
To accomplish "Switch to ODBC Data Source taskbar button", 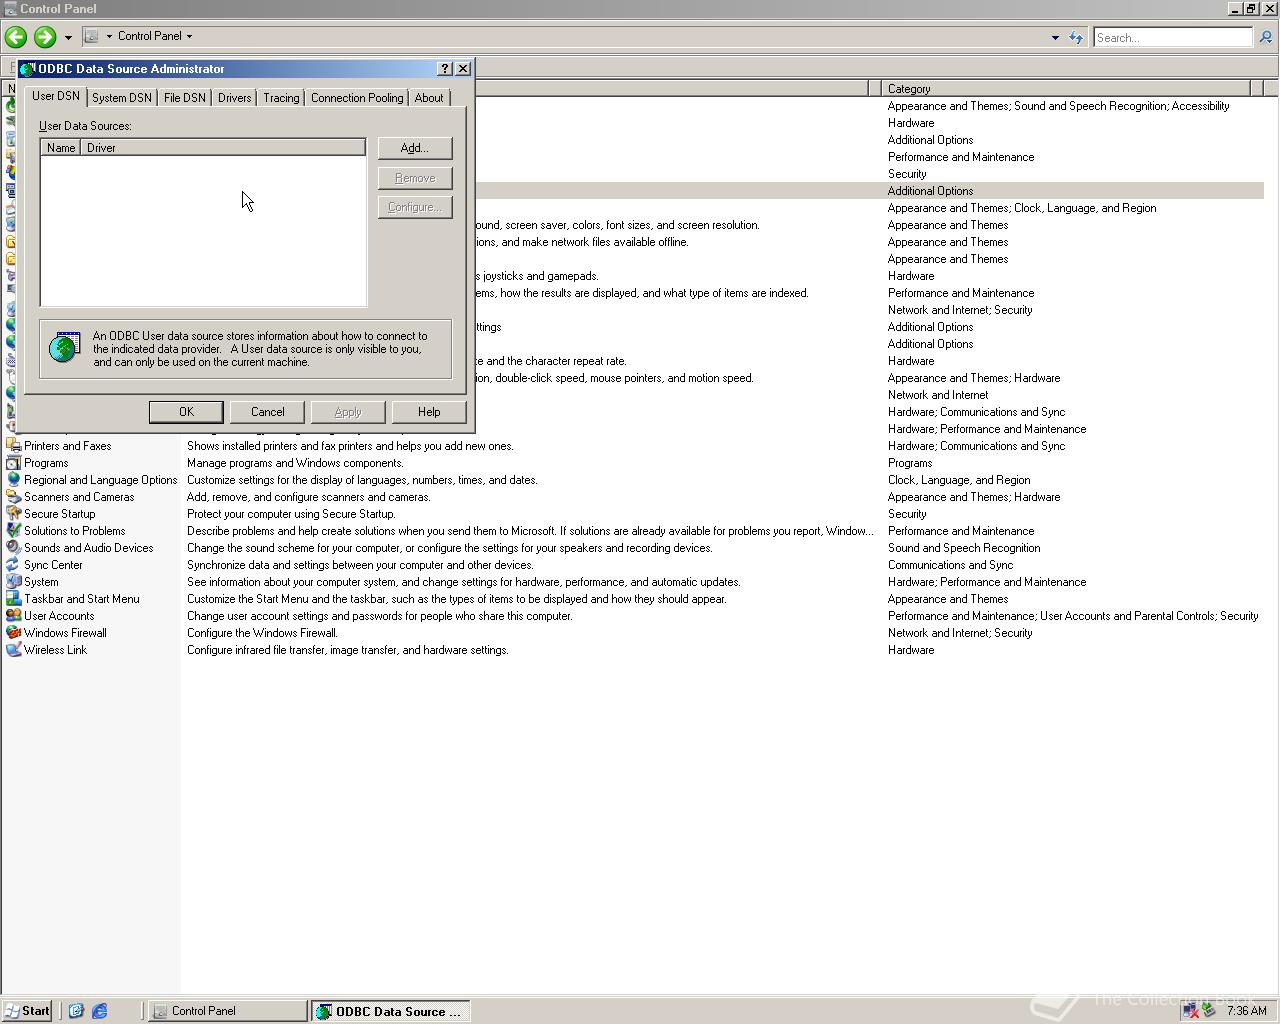I will click(x=390, y=1011).
